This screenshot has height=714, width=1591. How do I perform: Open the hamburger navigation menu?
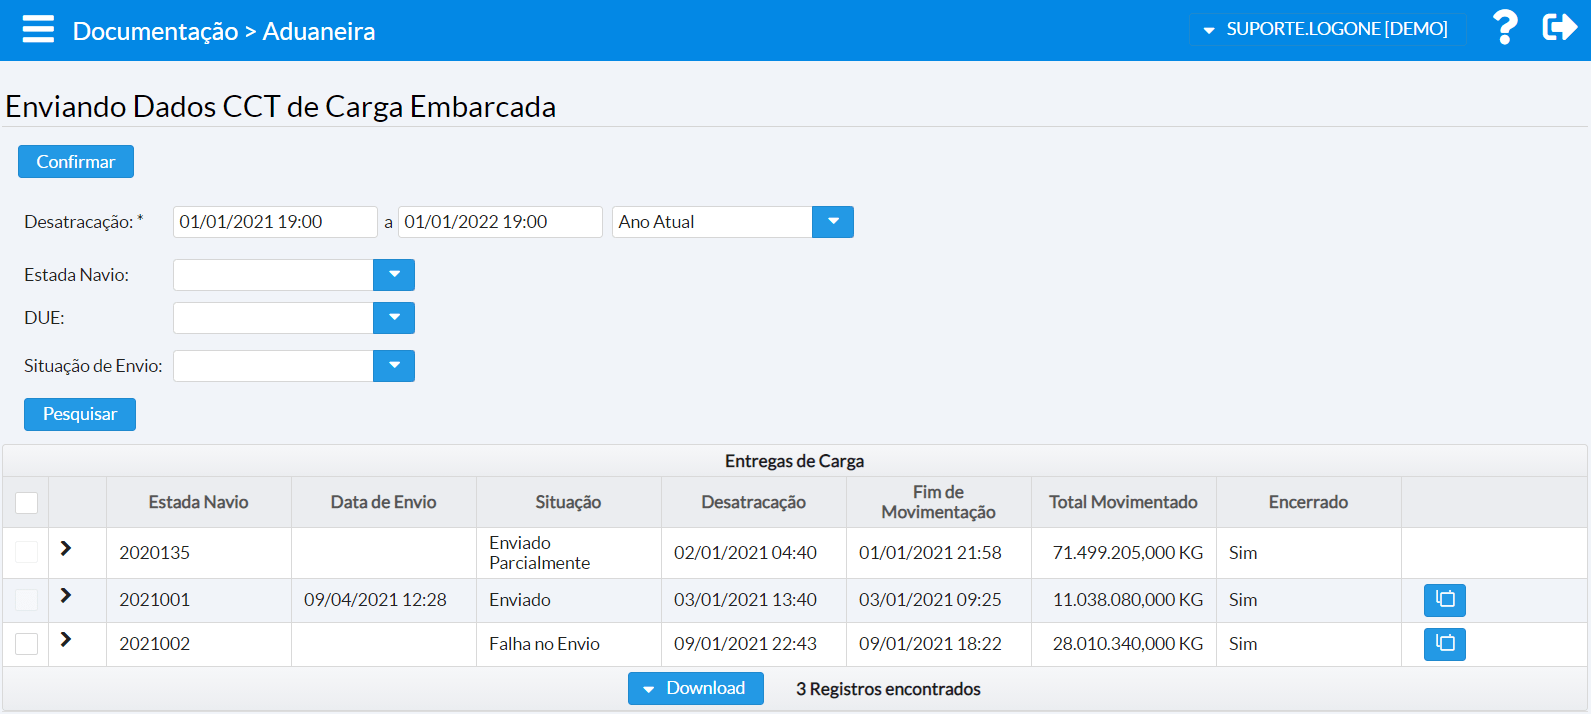click(x=38, y=29)
